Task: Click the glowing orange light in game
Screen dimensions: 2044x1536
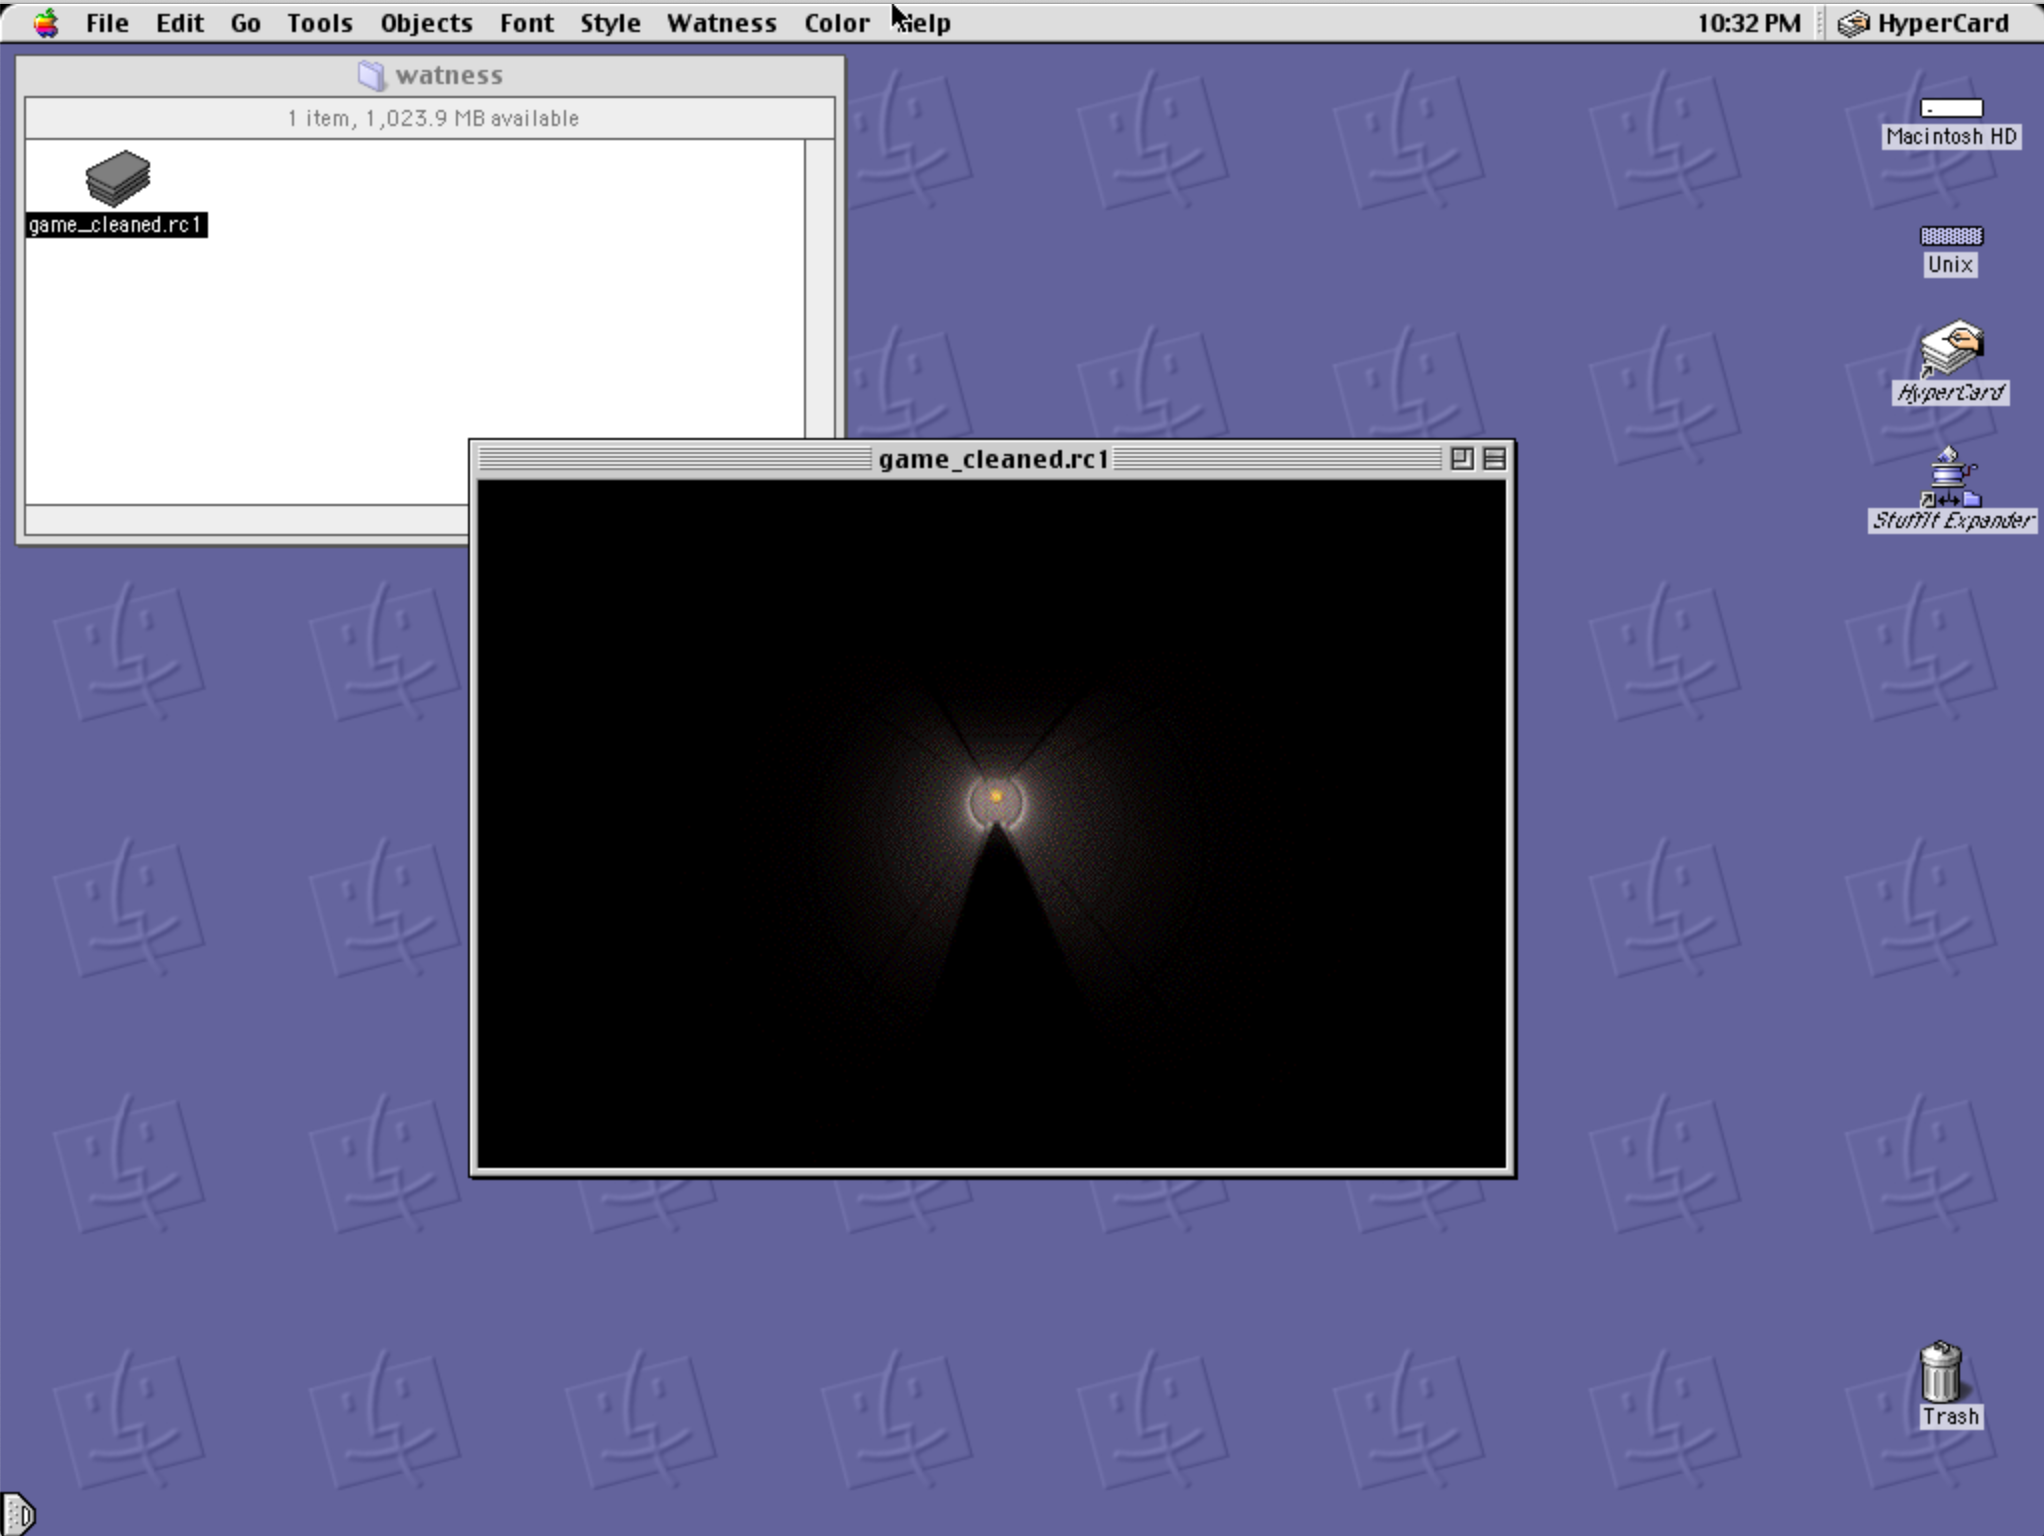Action: click(996, 797)
